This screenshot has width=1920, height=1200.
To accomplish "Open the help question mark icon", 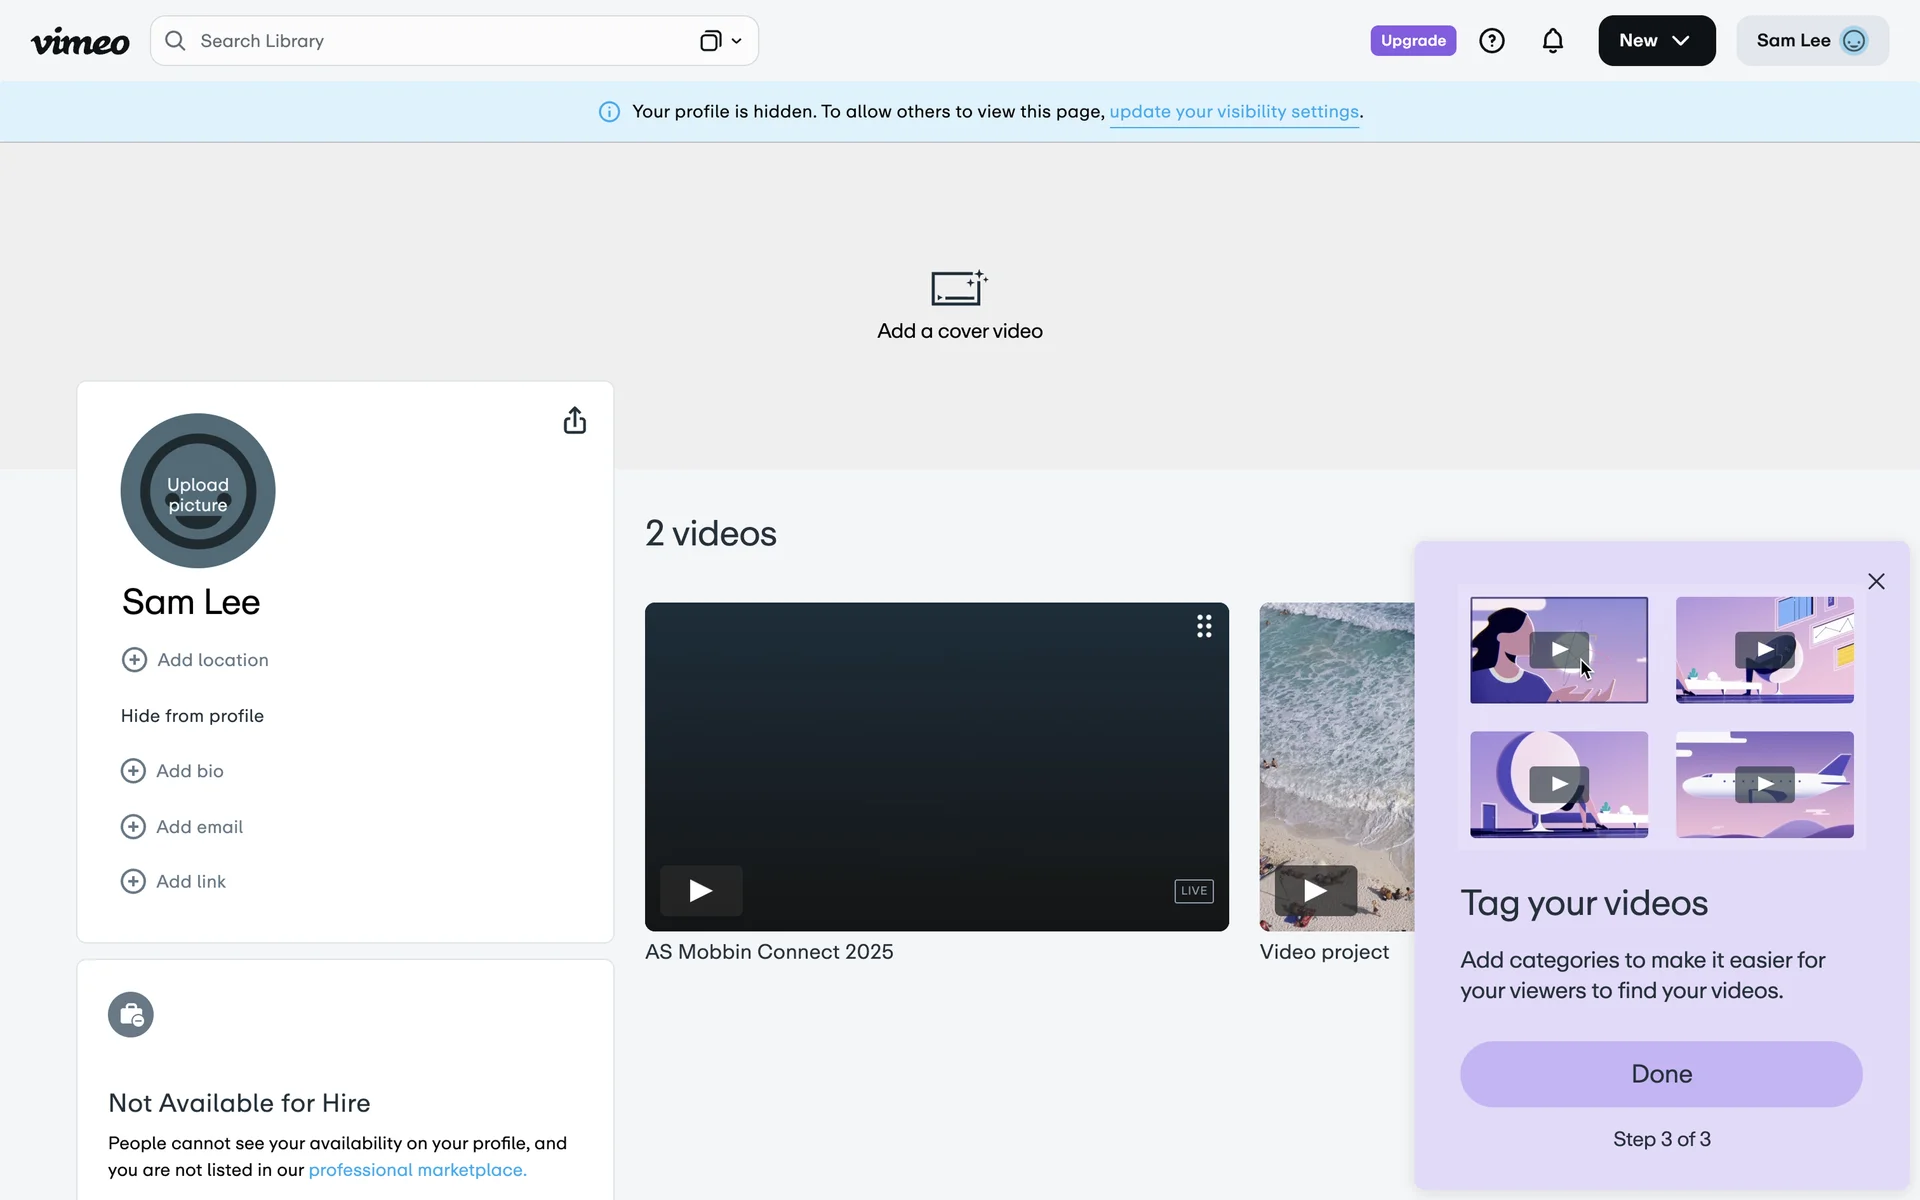I will (1491, 41).
